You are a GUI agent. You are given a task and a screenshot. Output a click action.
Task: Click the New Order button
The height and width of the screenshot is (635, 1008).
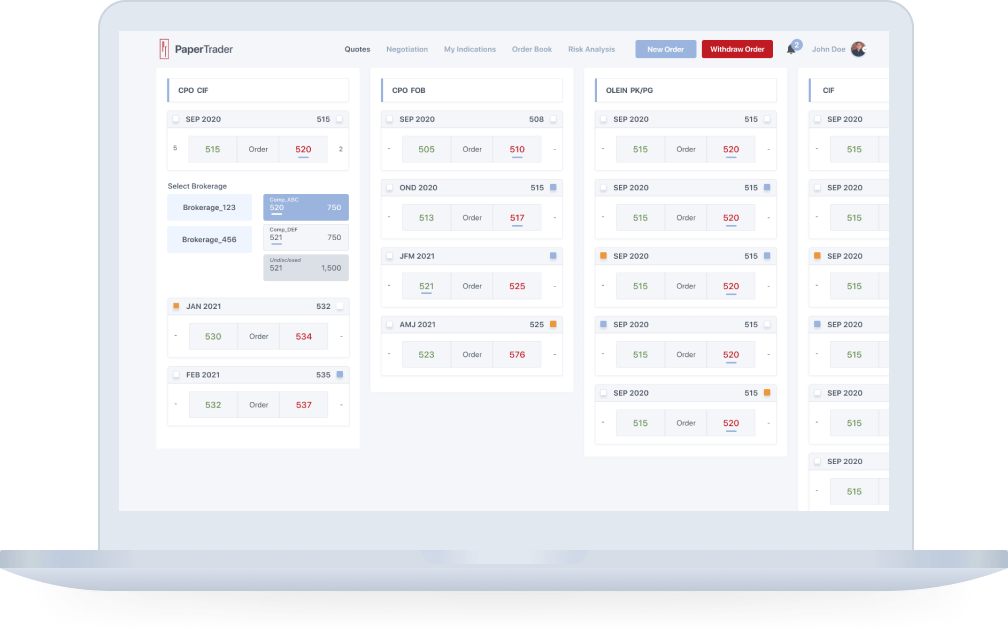[665, 49]
